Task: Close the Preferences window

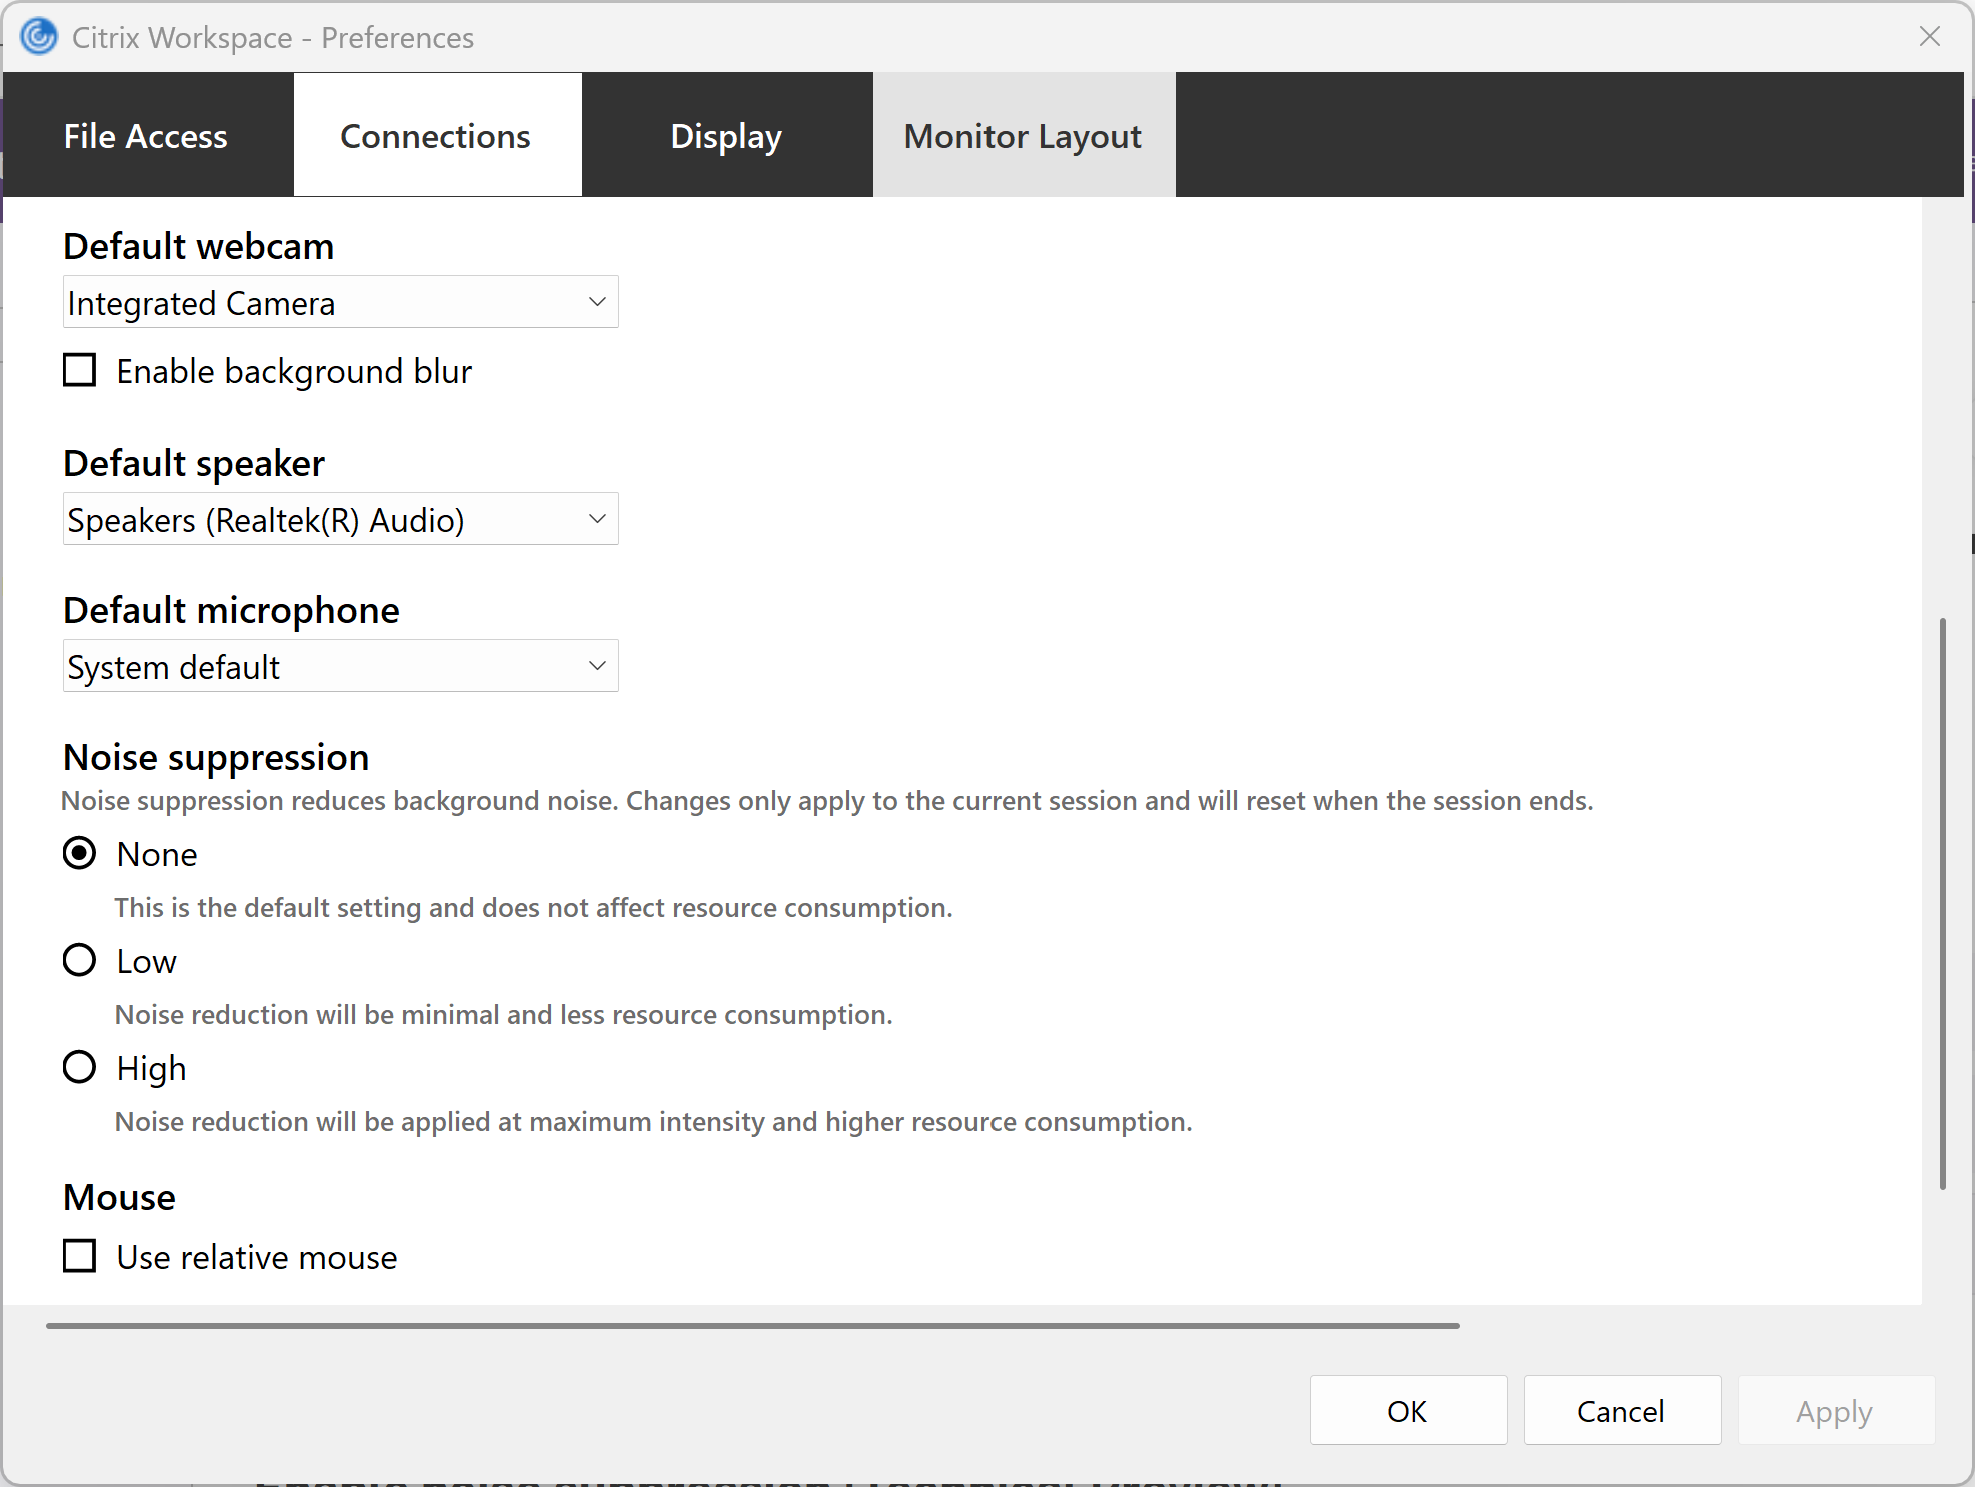Action: pyautogui.click(x=1929, y=37)
